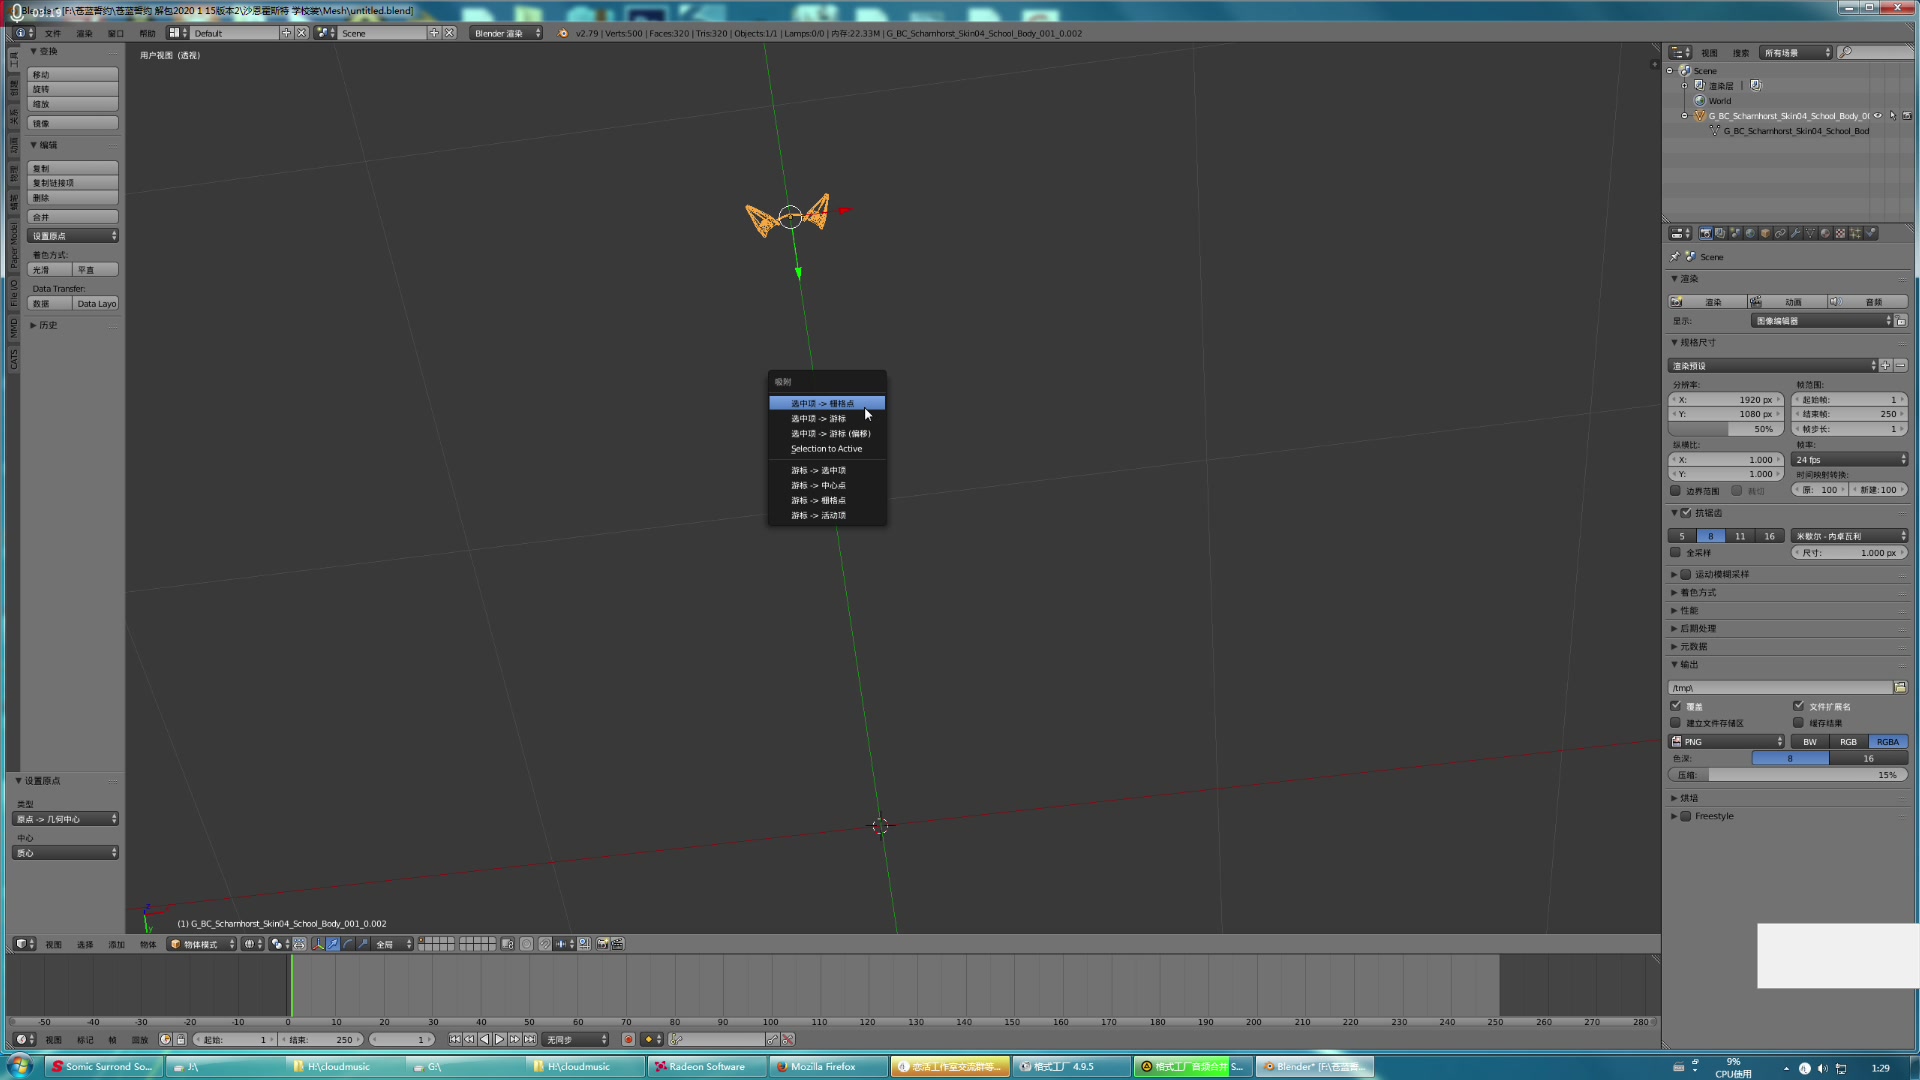Select the scale manipulator icon
This screenshot has width=1920, height=1080.
point(363,944)
